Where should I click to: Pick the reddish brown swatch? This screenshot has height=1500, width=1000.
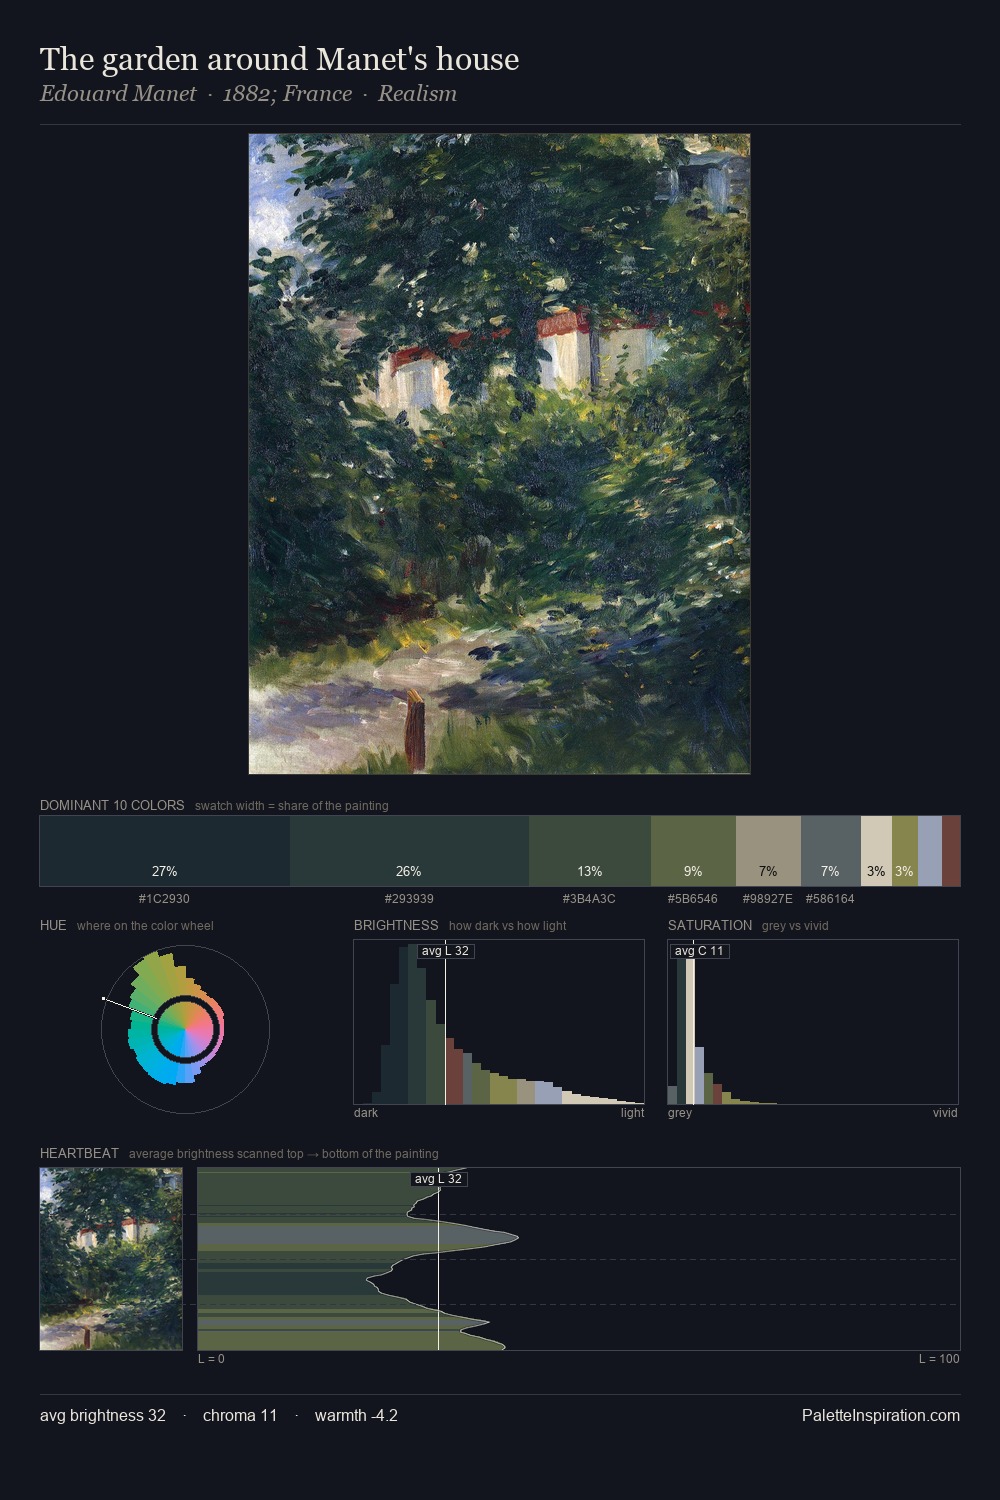click(951, 851)
